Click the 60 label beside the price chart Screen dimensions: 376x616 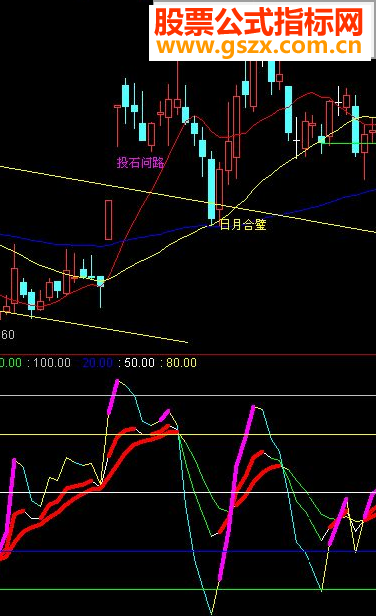pyautogui.click(x=7, y=335)
